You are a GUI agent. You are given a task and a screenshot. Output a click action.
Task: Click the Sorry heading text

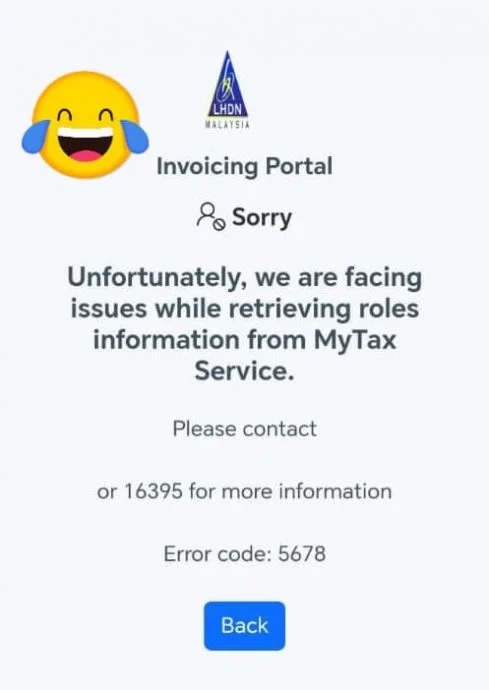(262, 217)
